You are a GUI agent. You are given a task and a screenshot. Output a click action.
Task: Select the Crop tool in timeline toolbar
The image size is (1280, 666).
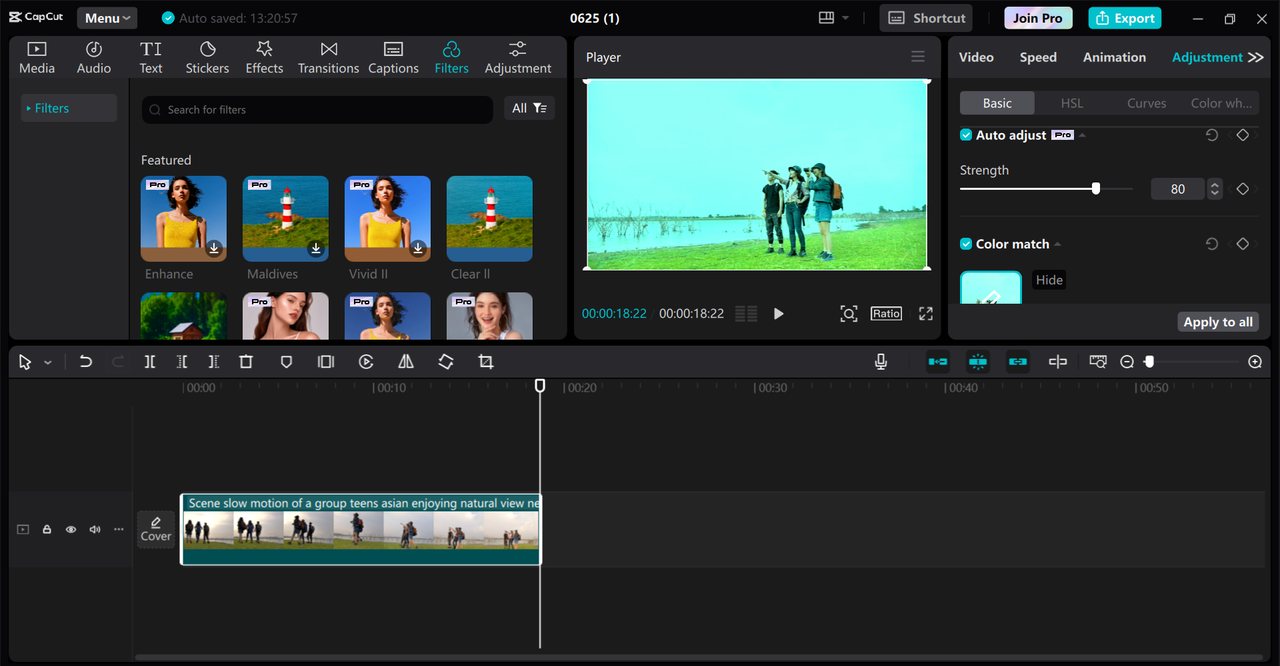pos(486,362)
